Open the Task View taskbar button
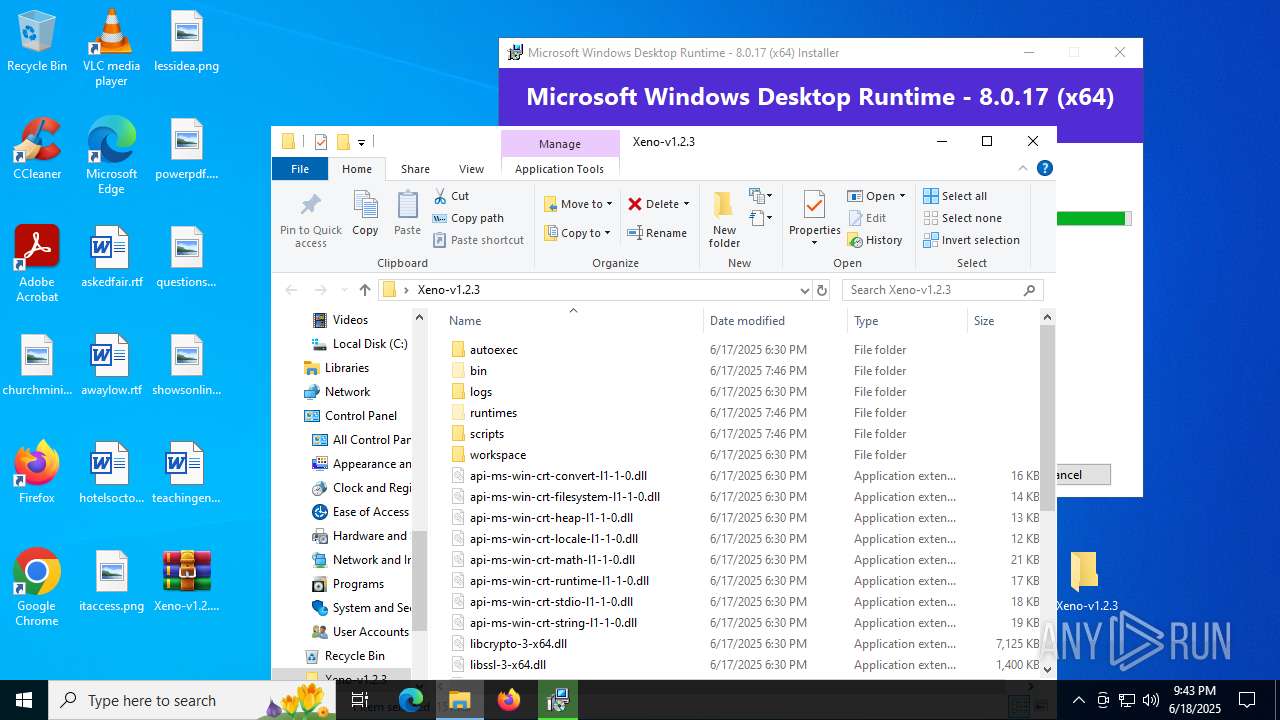The height and width of the screenshot is (720, 1280). click(x=360, y=700)
